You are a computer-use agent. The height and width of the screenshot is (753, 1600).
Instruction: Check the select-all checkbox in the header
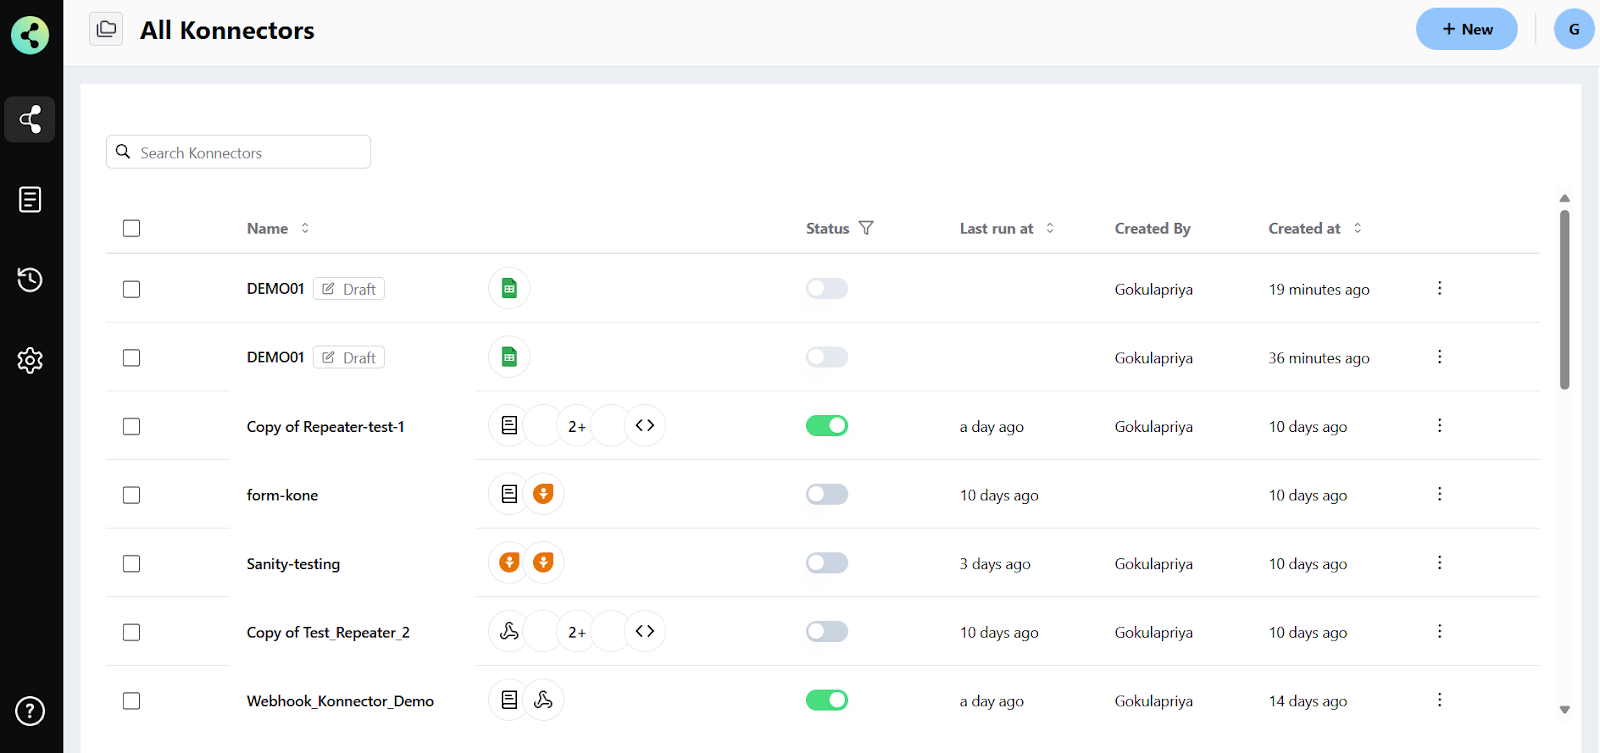pyautogui.click(x=131, y=228)
